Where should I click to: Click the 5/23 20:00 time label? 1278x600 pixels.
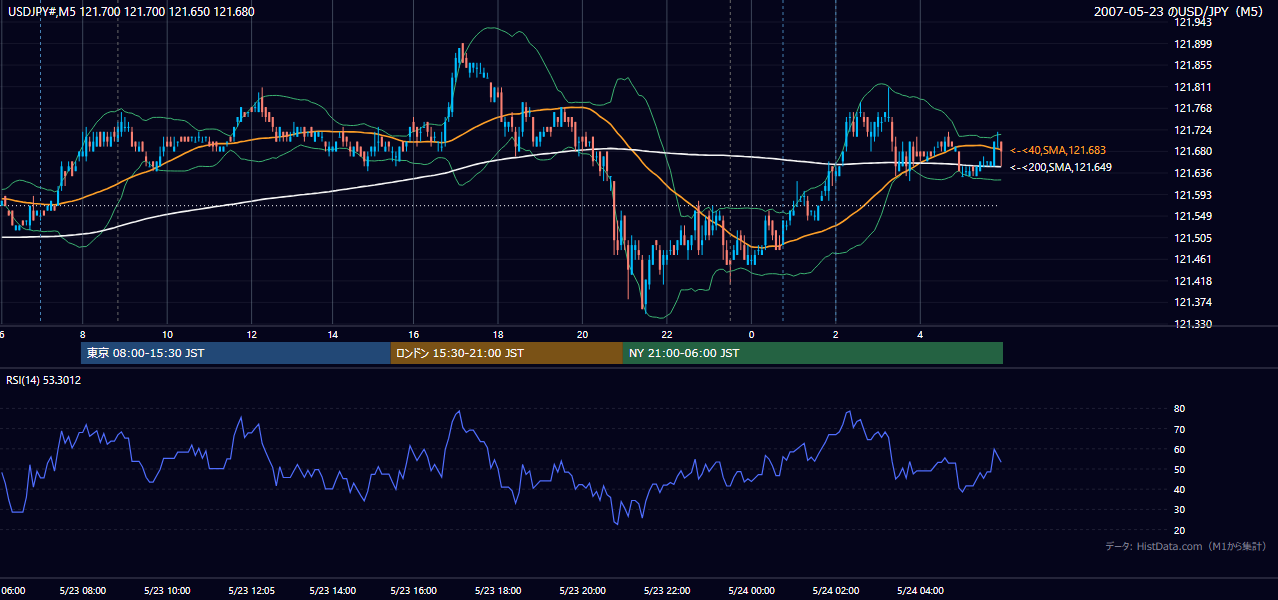tap(583, 591)
